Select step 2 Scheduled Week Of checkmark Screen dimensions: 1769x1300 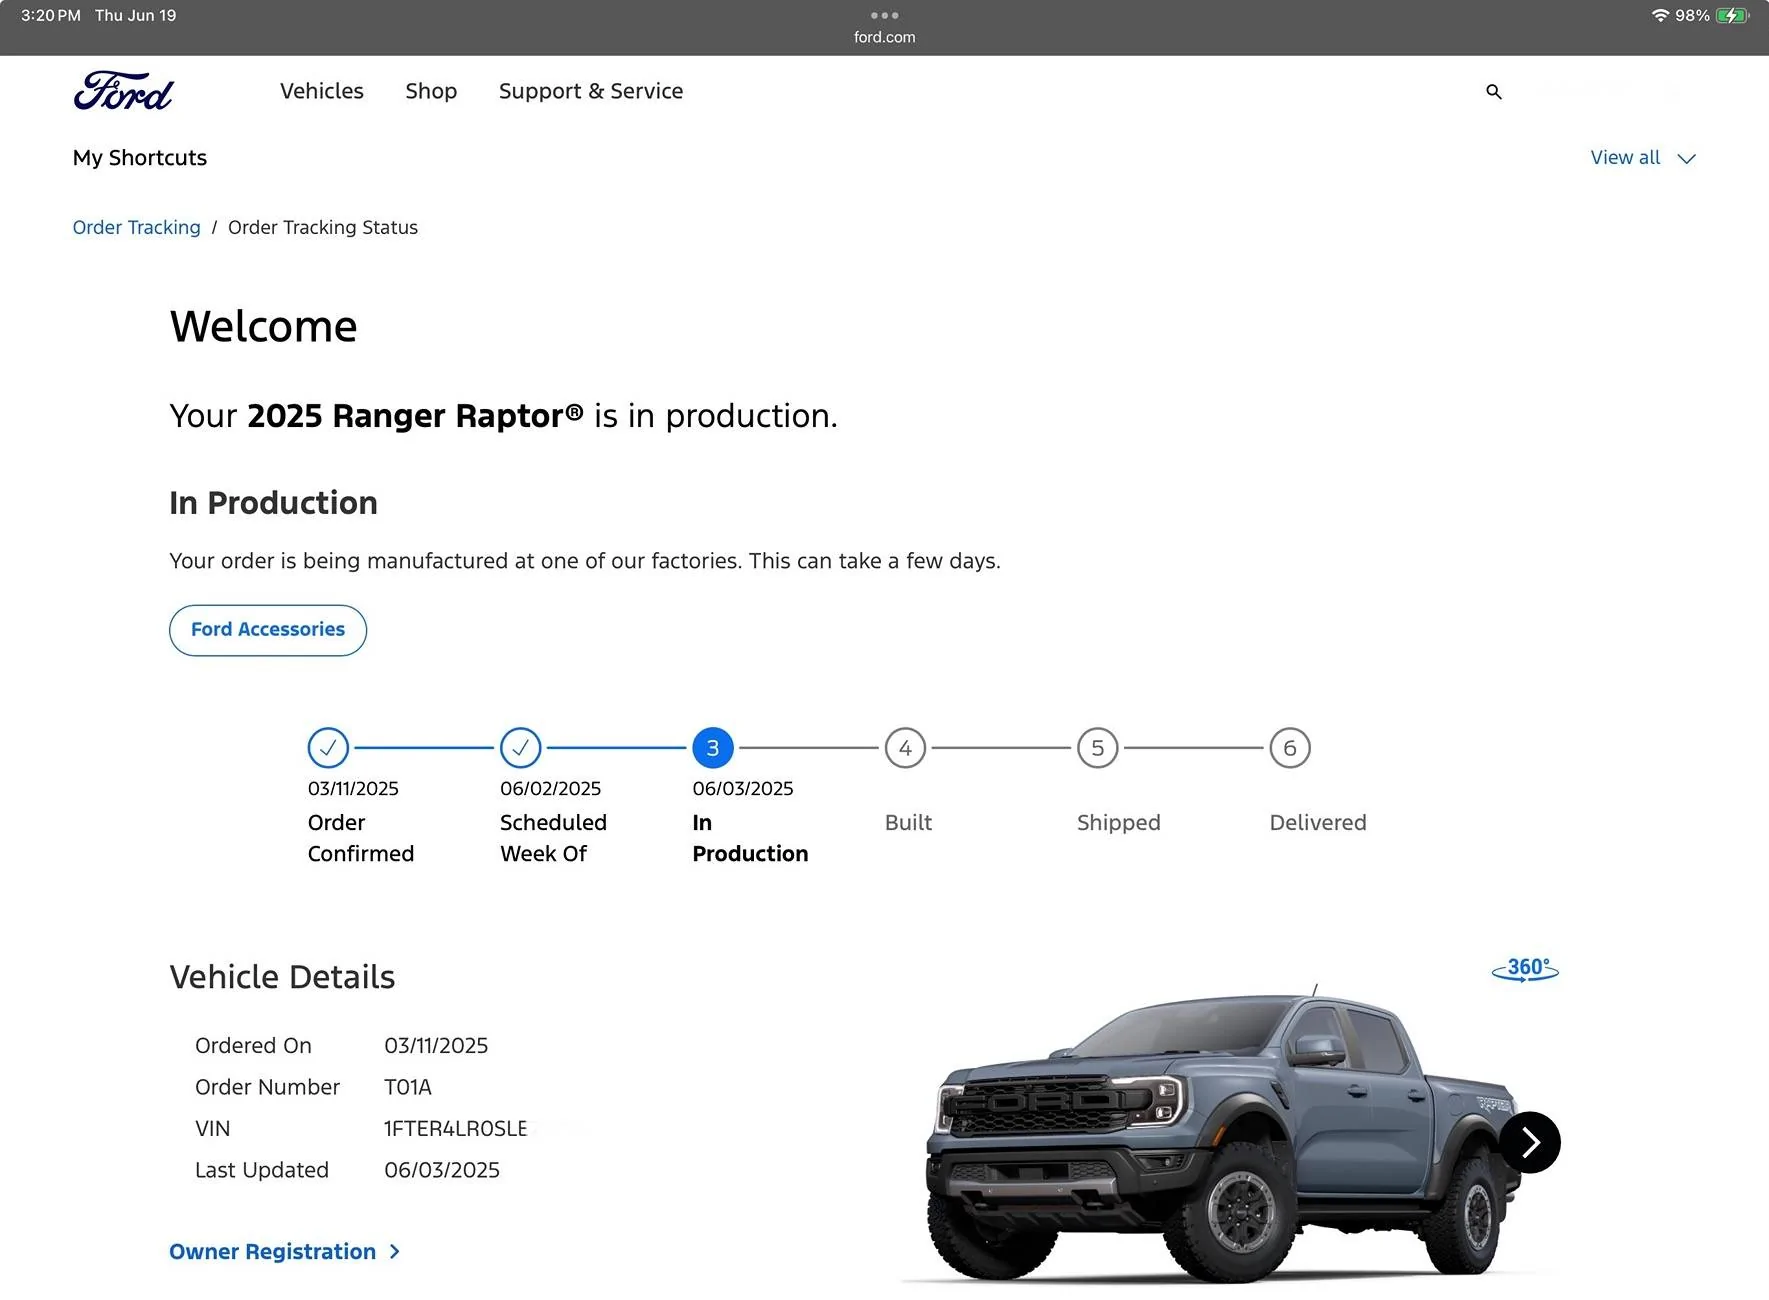(x=520, y=747)
